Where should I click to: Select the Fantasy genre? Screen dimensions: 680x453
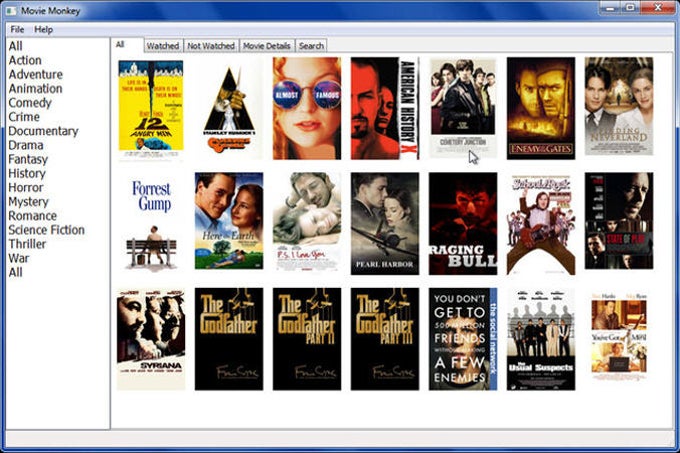pyautogui.click(x=28, y=160)
